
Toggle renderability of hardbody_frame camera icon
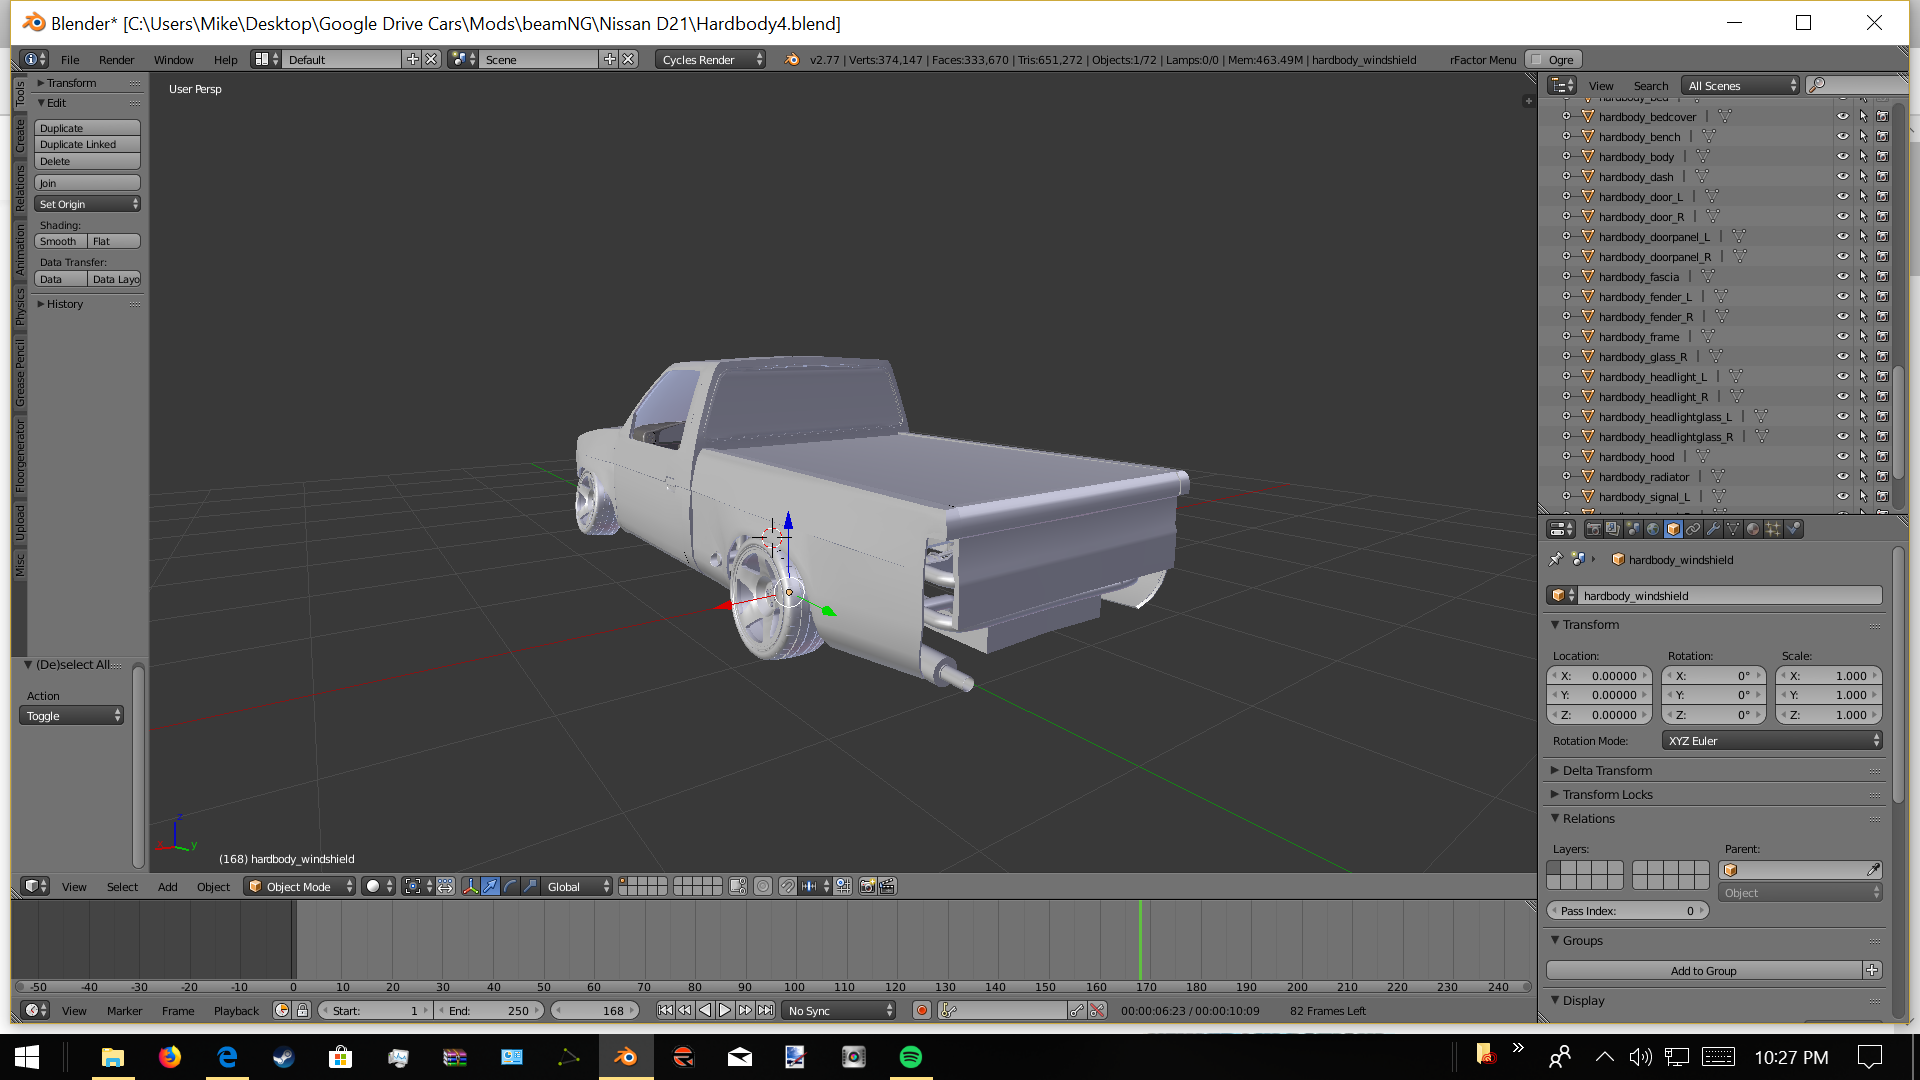click(x=1882, y=337)
